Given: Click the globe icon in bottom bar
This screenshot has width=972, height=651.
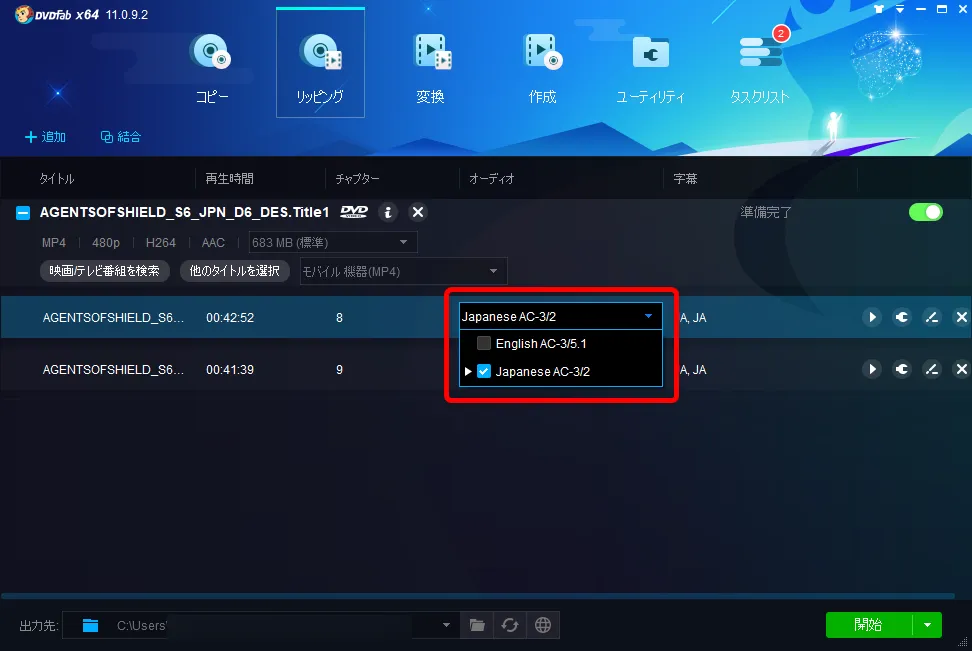Looking at the screenshot, I should 543,625.
